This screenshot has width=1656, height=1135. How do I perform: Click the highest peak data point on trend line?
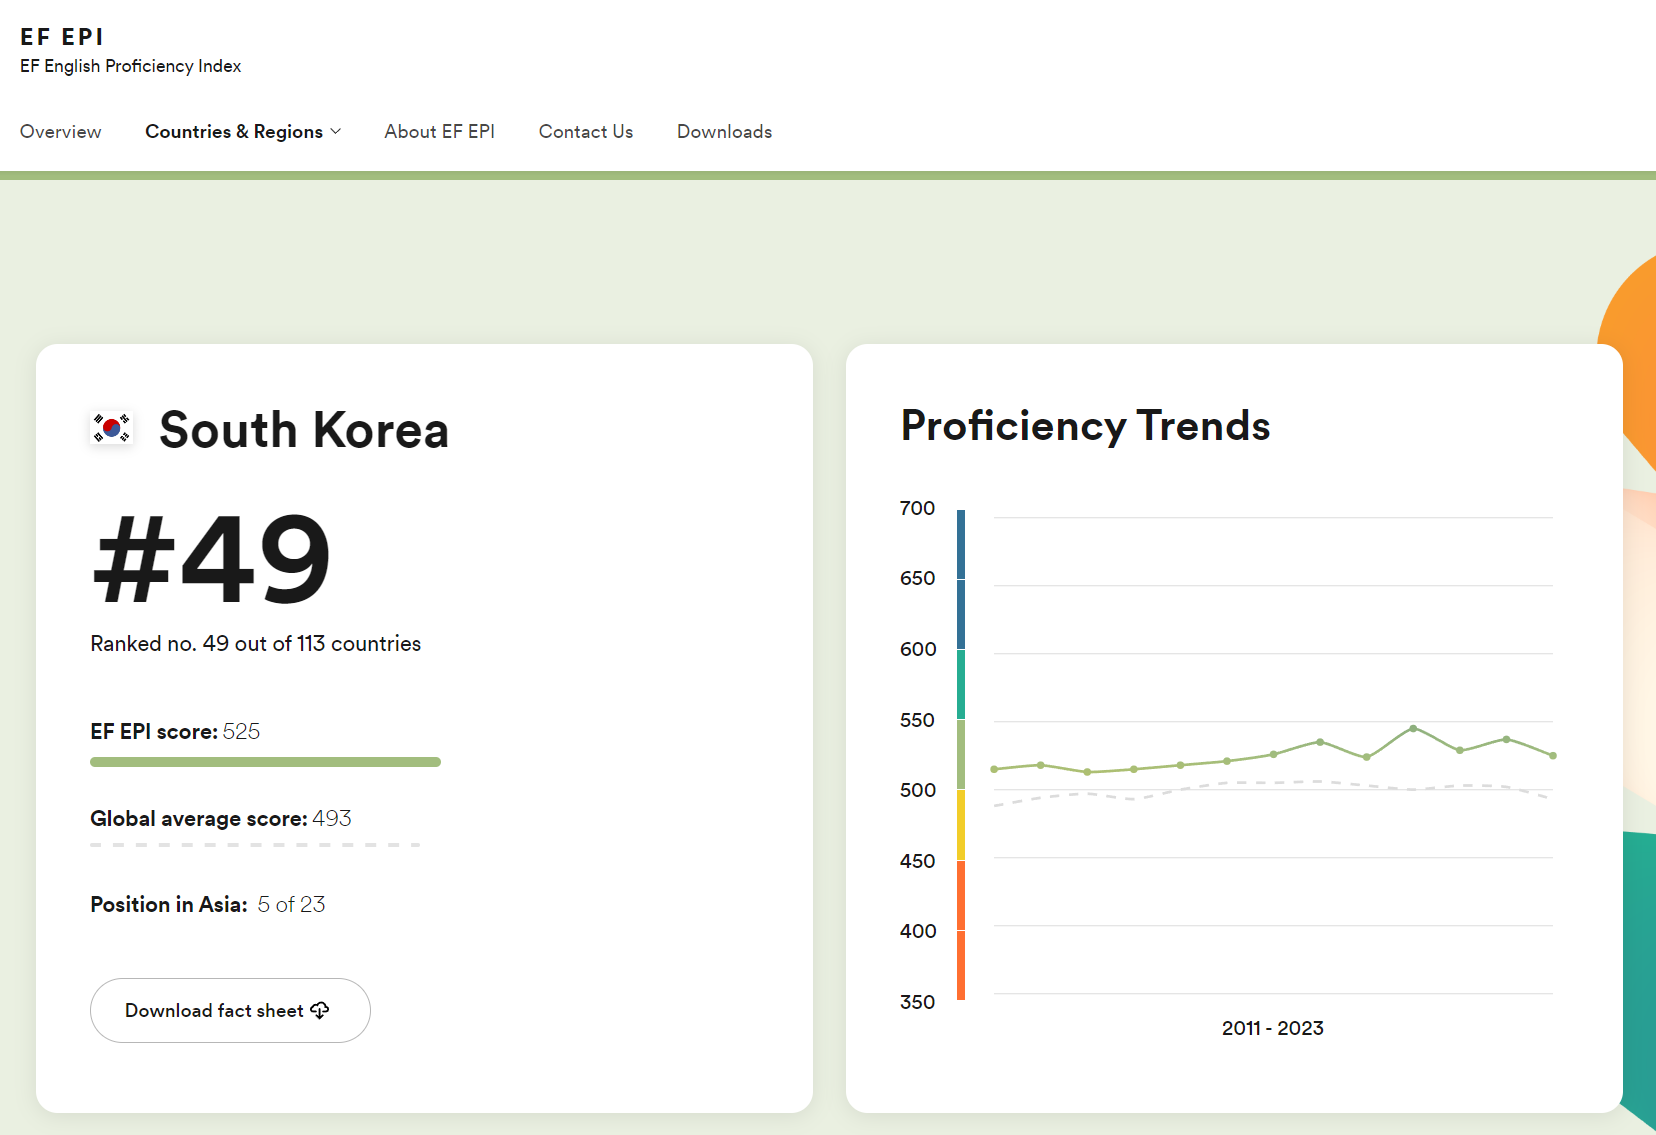point(1413,728)
